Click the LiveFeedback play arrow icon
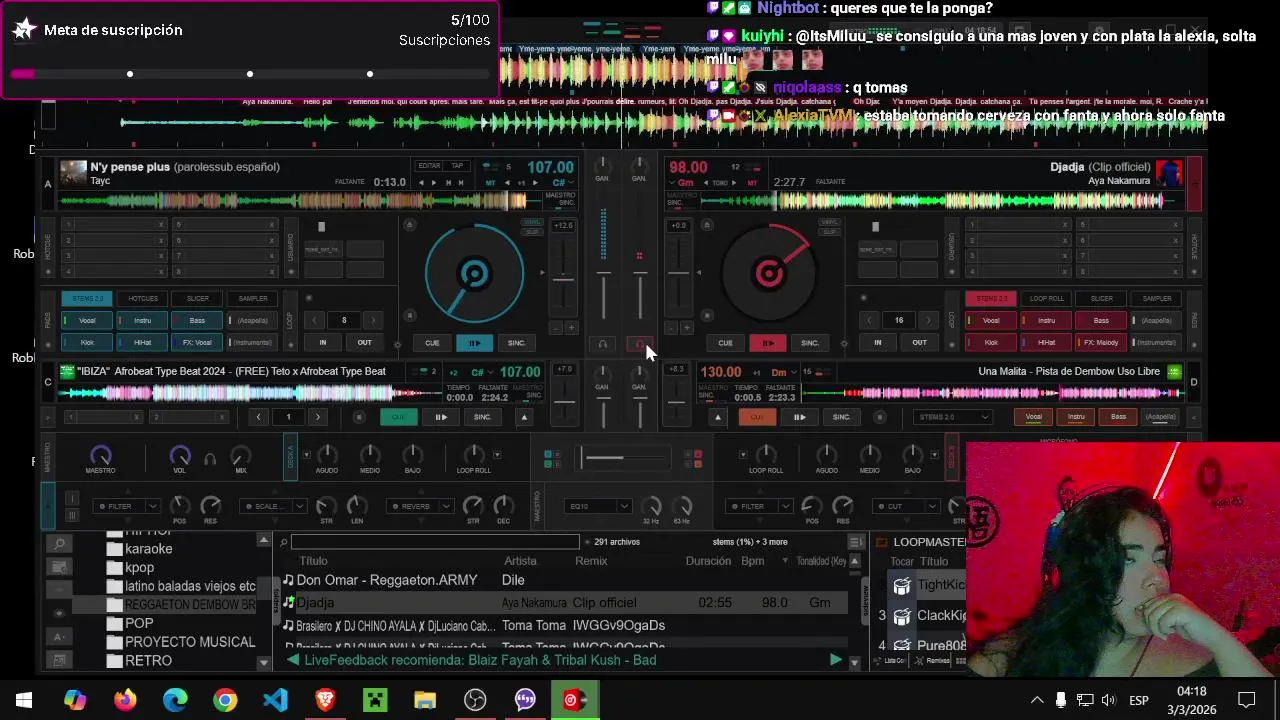Screen dimensions: 1280x720 pos(835,660)
